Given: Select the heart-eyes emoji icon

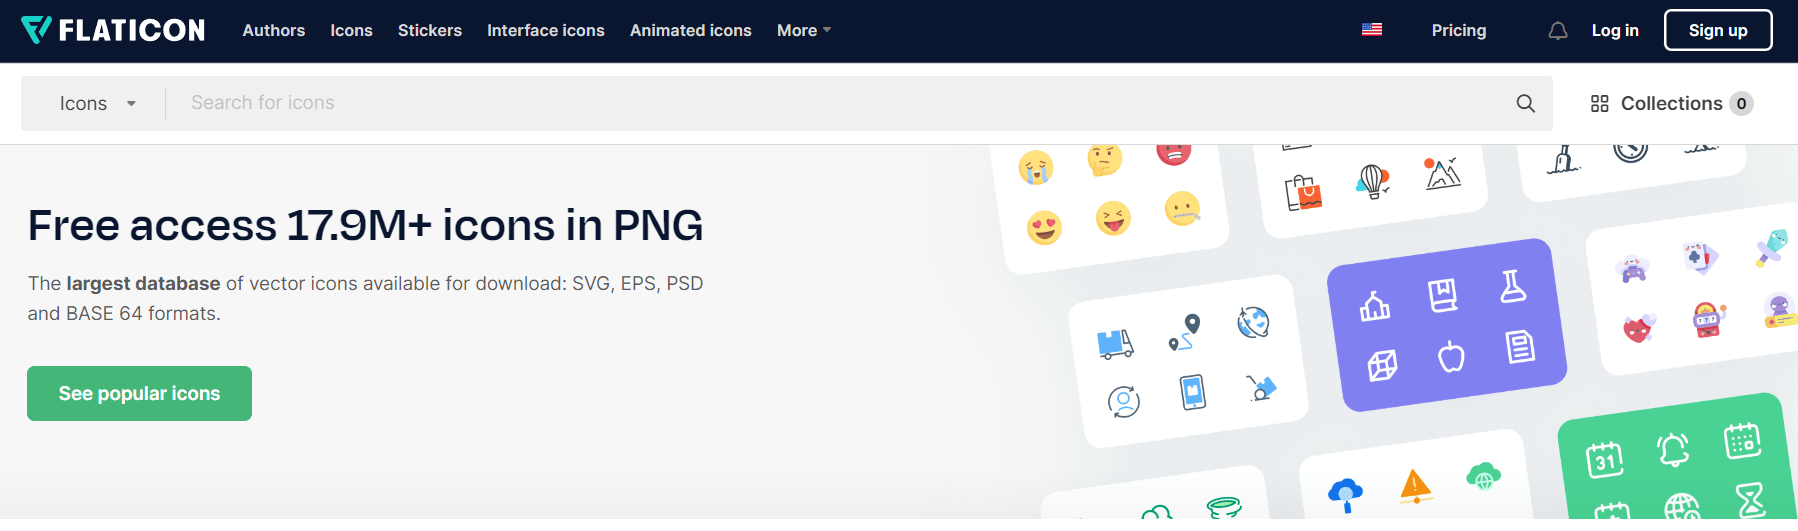Looking at the screenshot, I should pyautogui.click(x=1044, y=228).
